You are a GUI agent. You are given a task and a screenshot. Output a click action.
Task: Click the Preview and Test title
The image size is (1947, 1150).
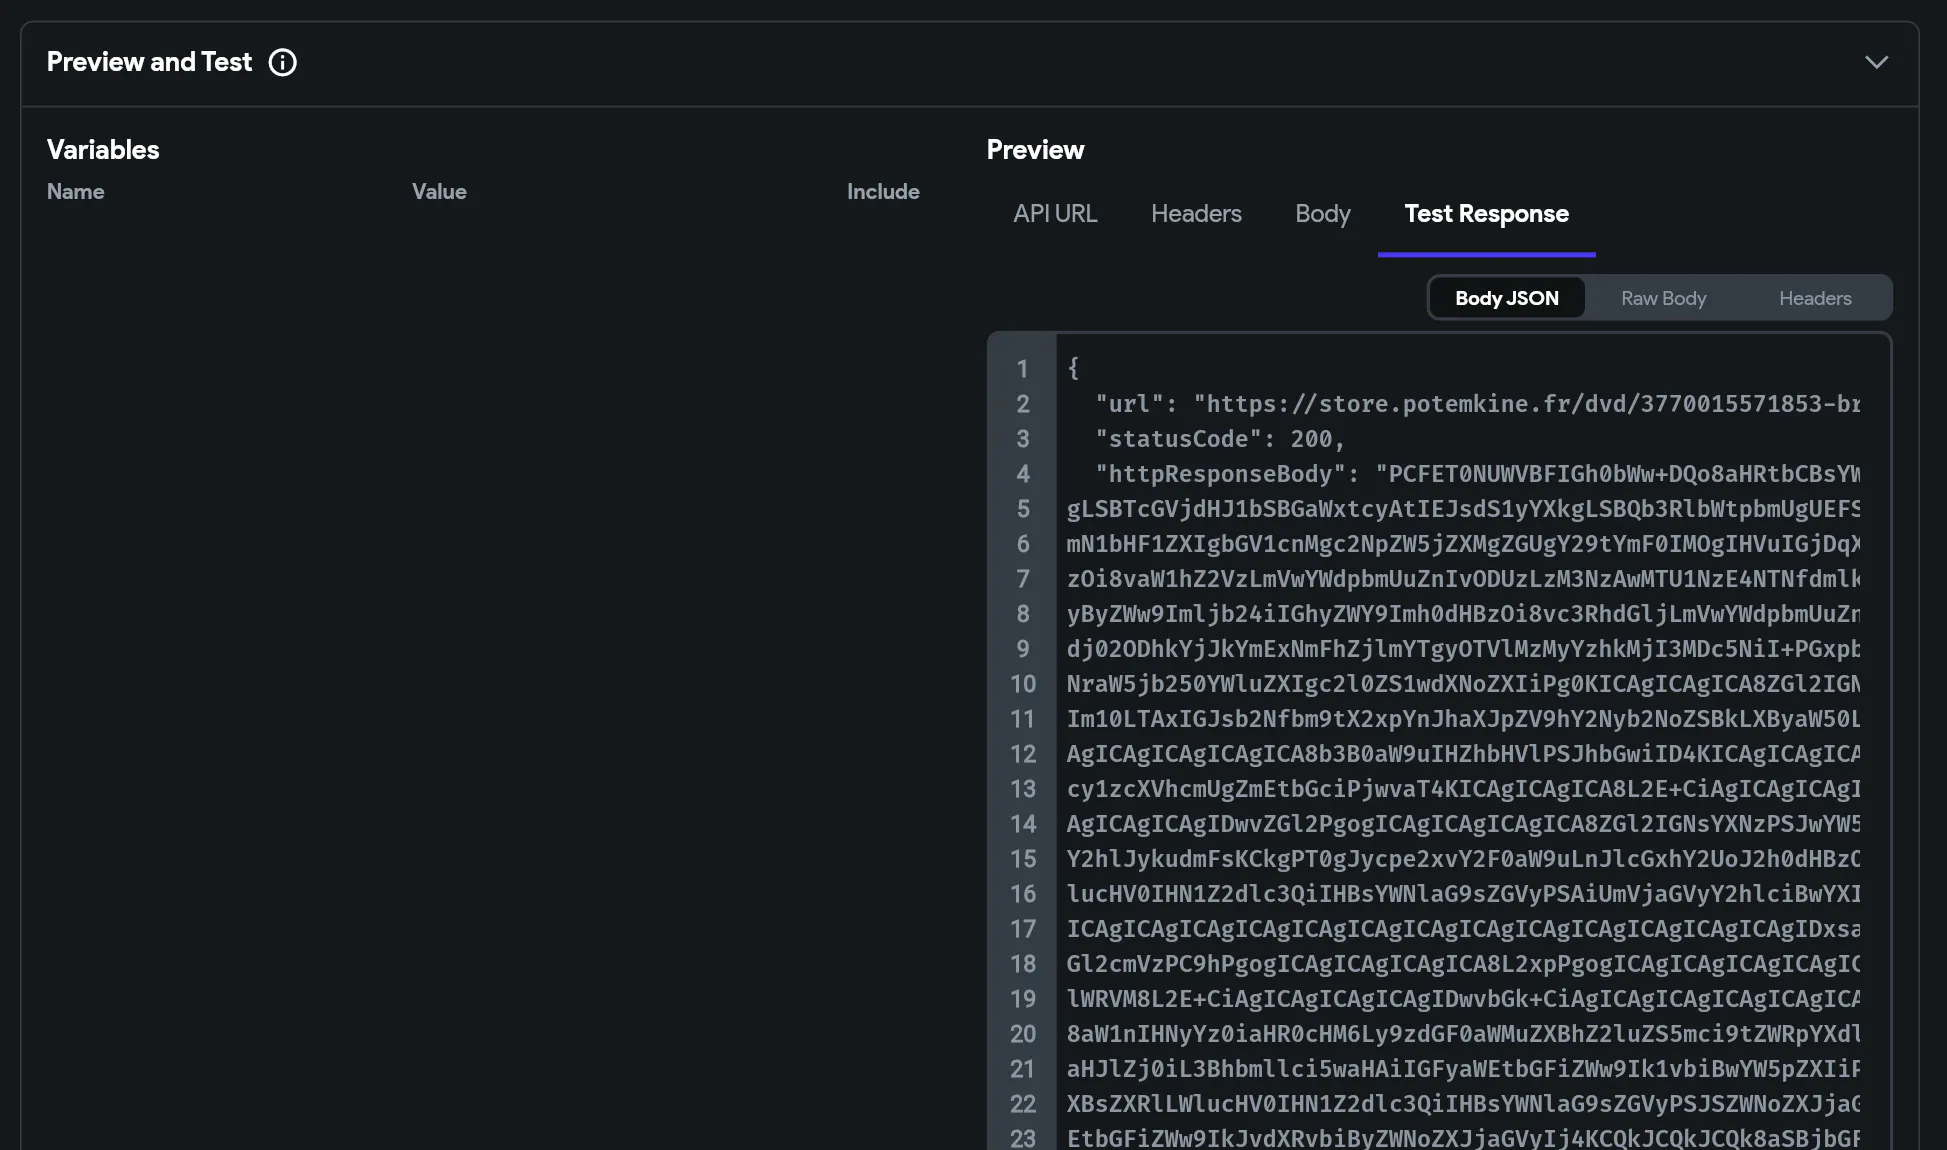[x=149, y=62]
